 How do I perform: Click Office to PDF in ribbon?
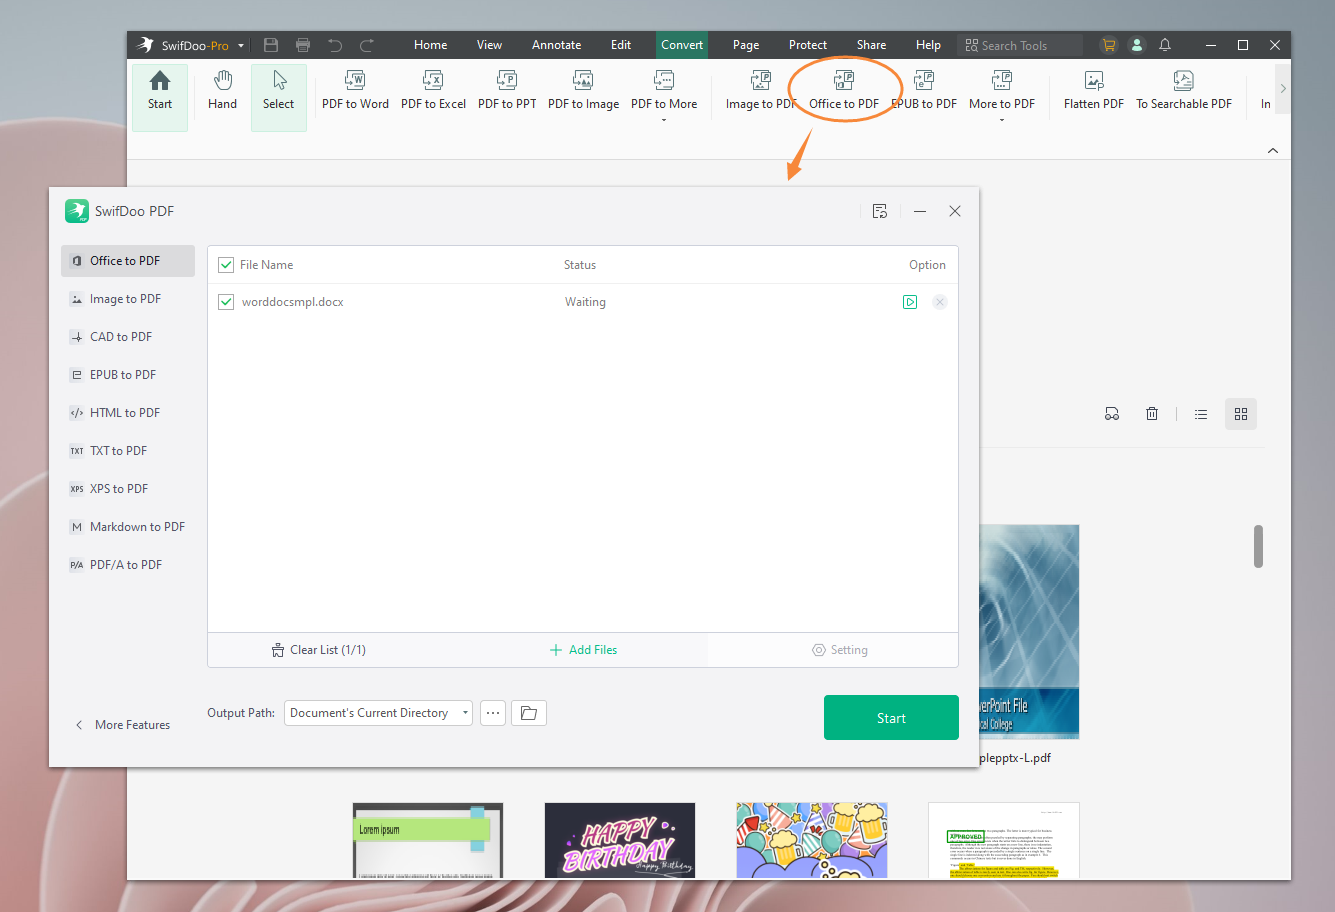[x=844, y=91]
